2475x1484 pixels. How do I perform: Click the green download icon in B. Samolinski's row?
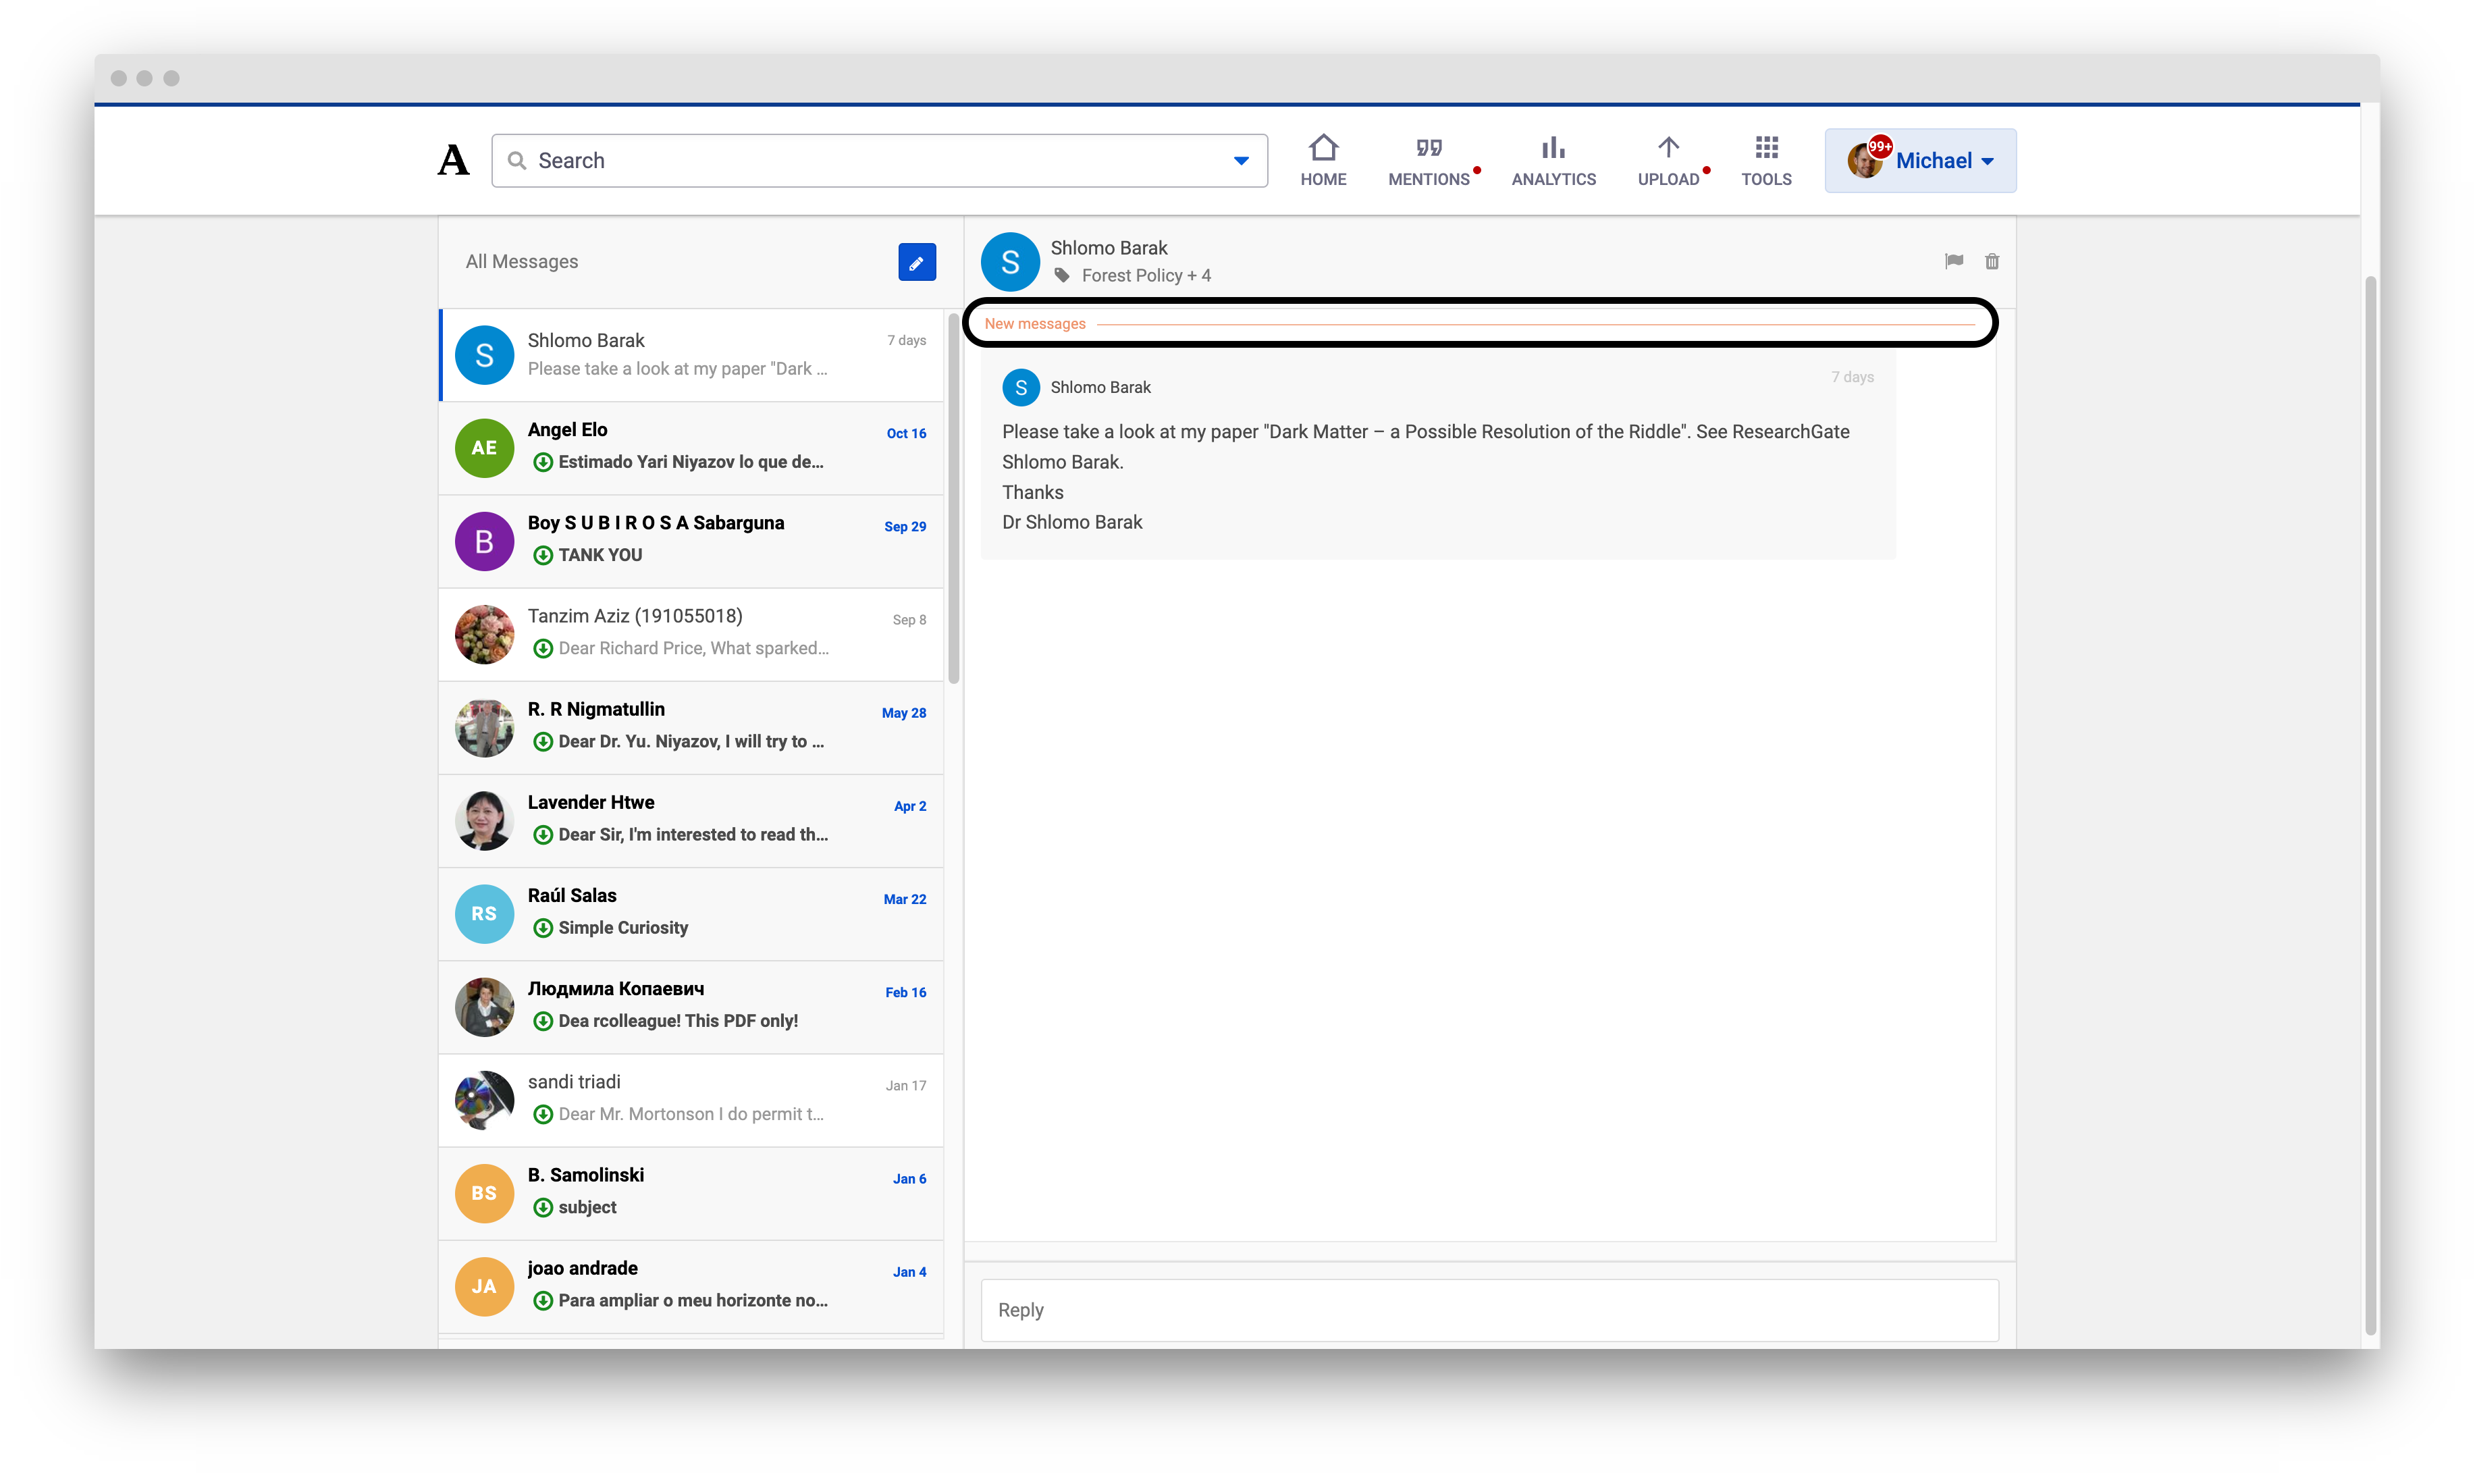click(543, 1207)
